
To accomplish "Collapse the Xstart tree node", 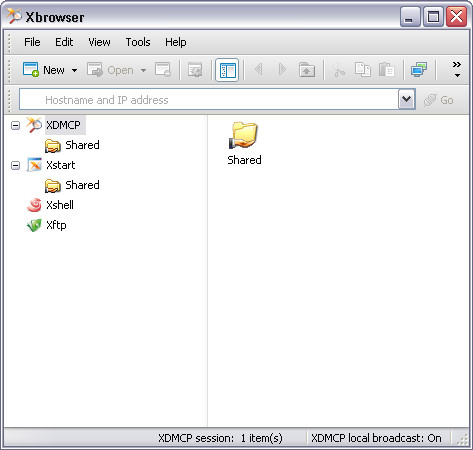I will 15,165.
